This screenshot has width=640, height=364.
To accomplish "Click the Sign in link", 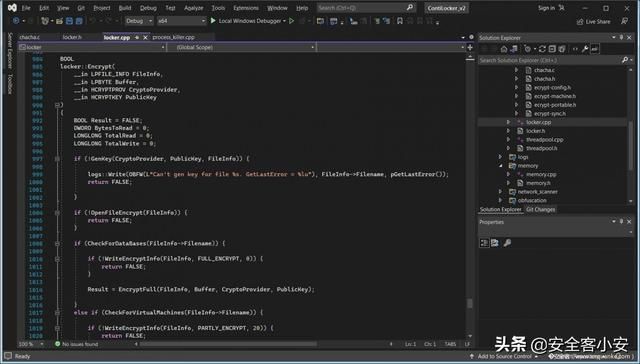I will [546, 8].
